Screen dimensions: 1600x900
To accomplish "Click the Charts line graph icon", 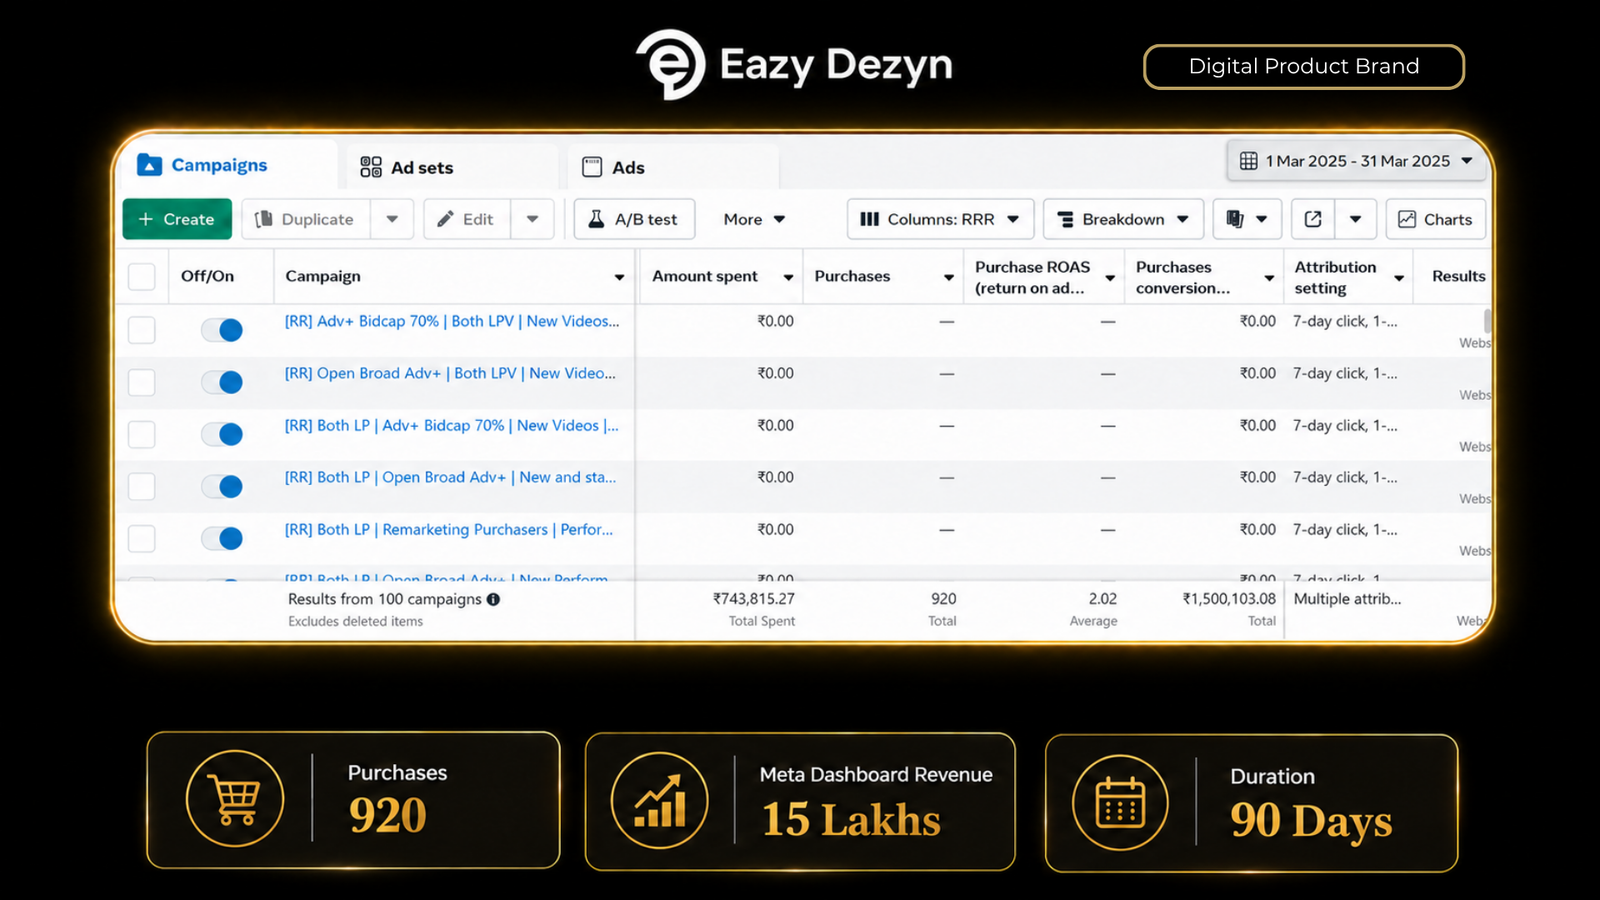I will point(1407,219).
